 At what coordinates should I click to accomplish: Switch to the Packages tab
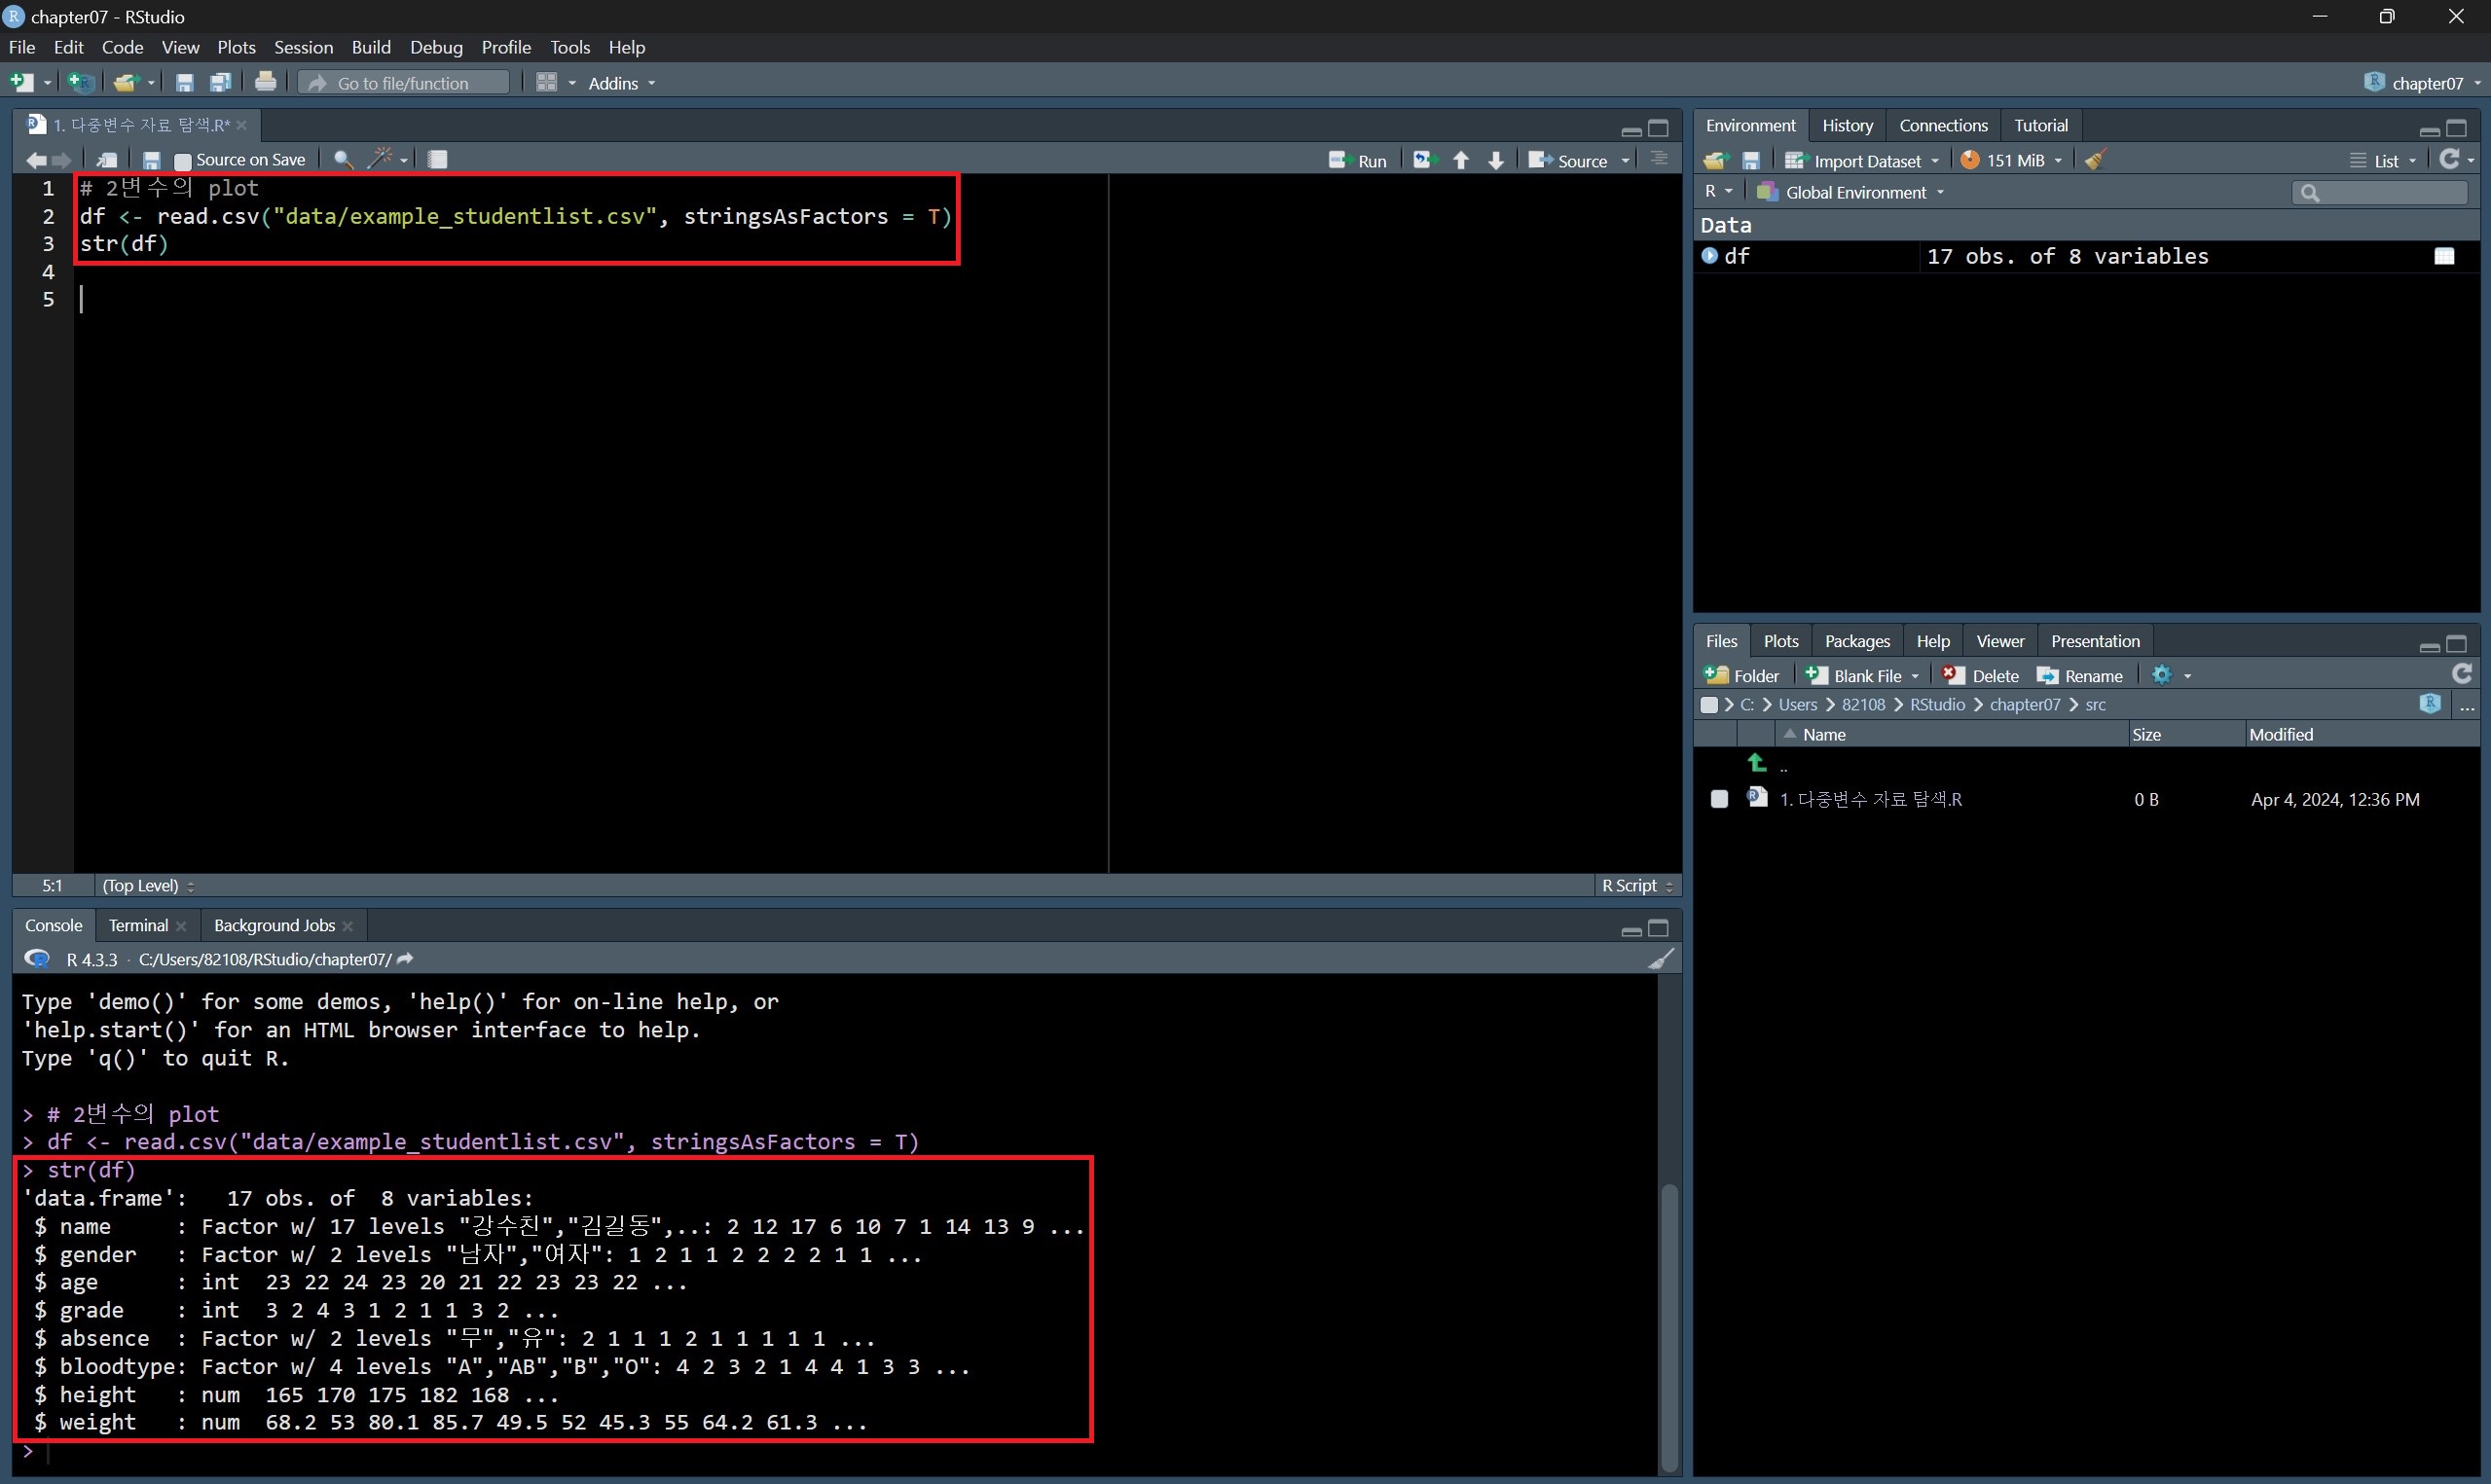tap(1856, 641)
